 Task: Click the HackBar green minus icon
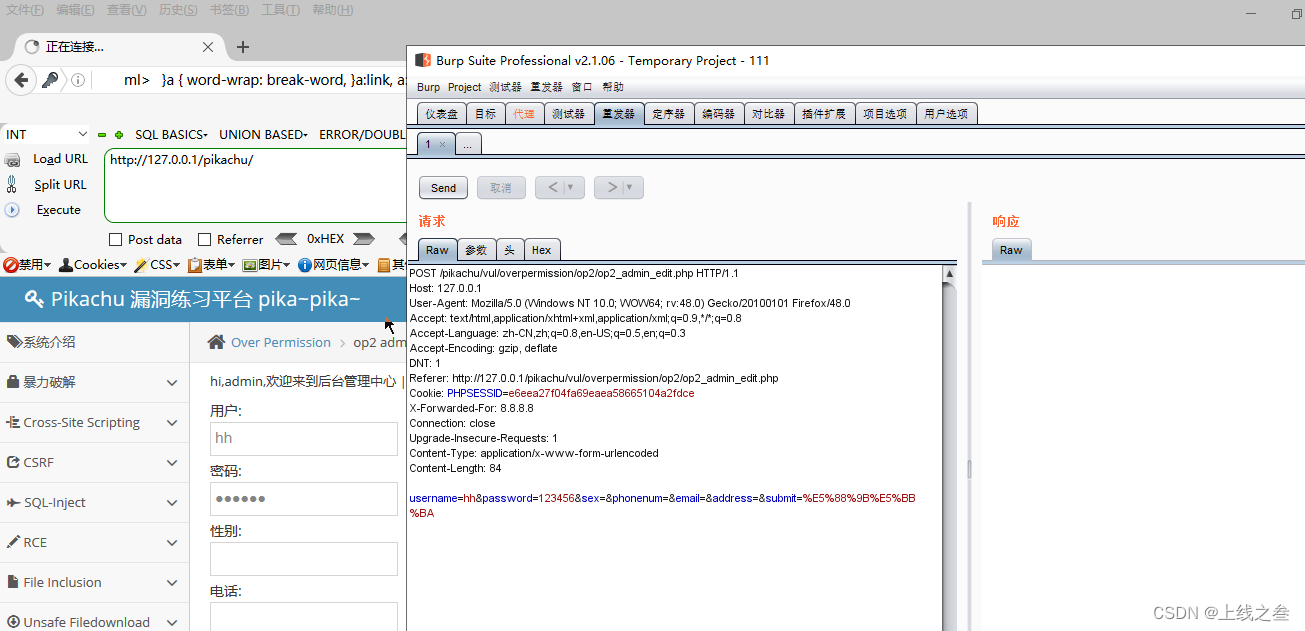click(101, 134)
